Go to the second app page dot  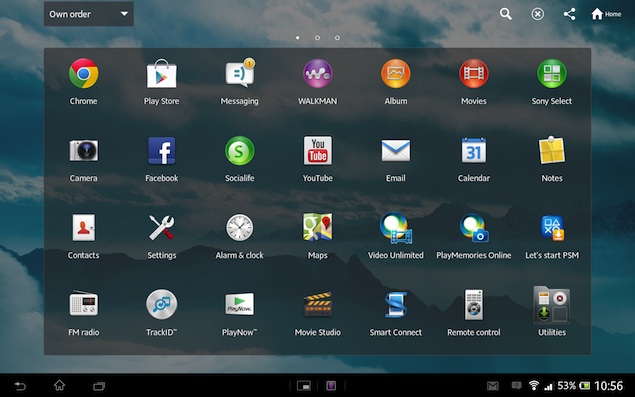[x=318, y=38]
